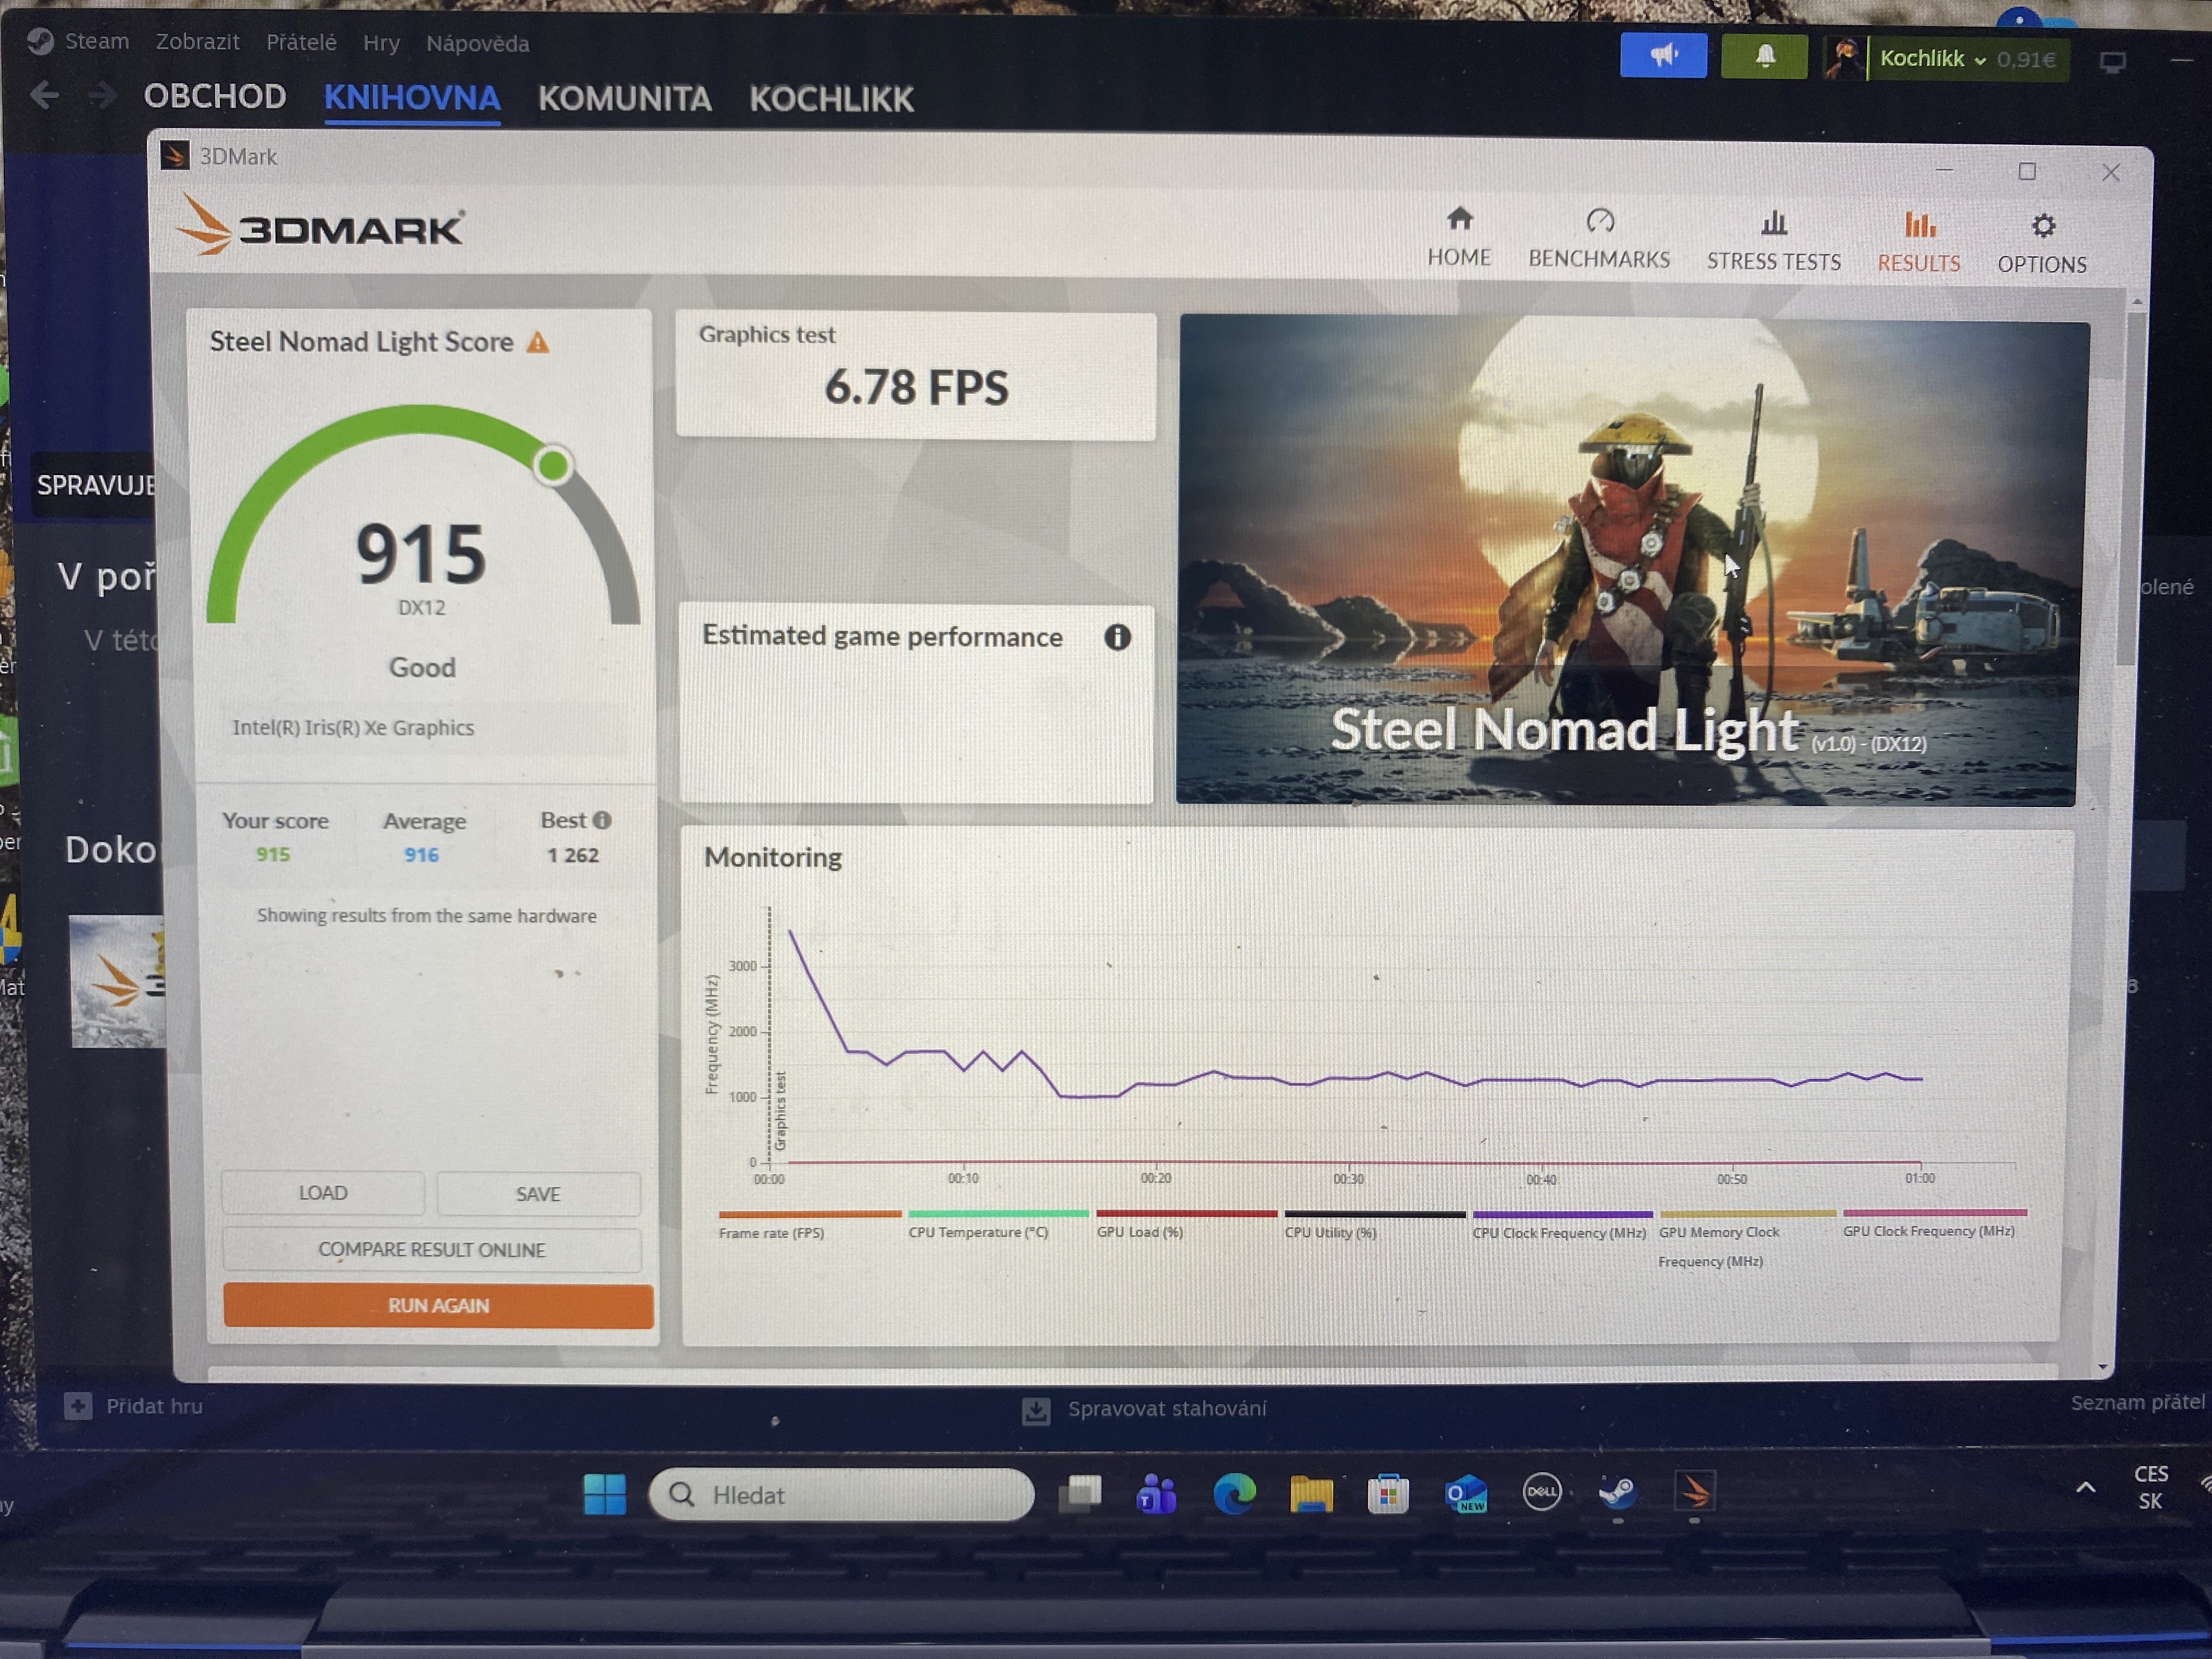Click the SAVE button

pyautogui.click(x=538, y=1194)
